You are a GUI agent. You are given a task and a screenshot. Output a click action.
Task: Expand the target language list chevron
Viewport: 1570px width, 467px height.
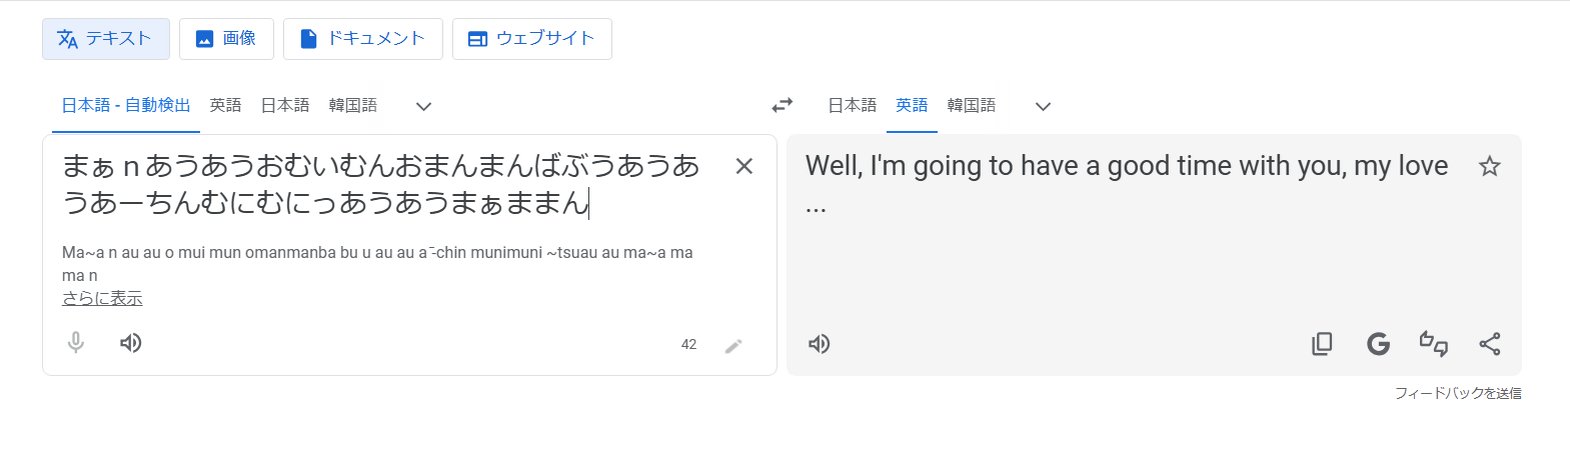coord(1043,106)
